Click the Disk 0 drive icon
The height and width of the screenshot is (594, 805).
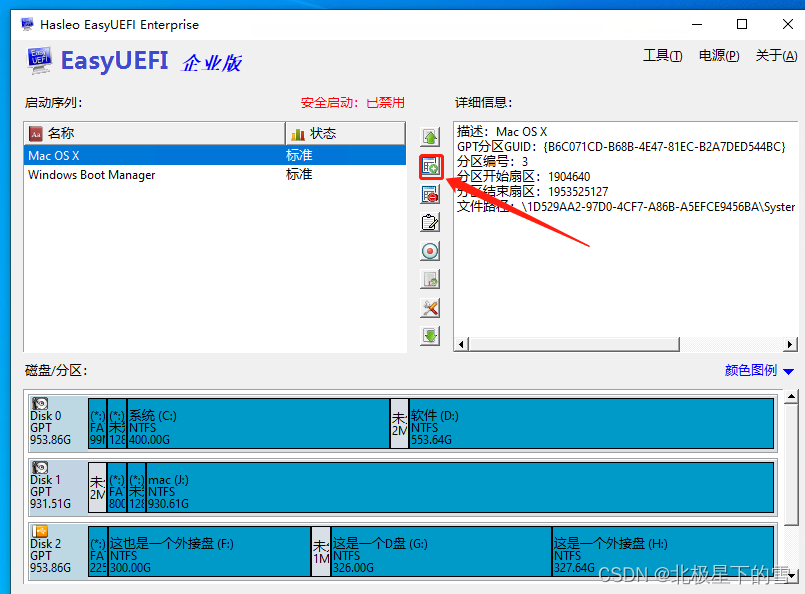coord(40,404)
